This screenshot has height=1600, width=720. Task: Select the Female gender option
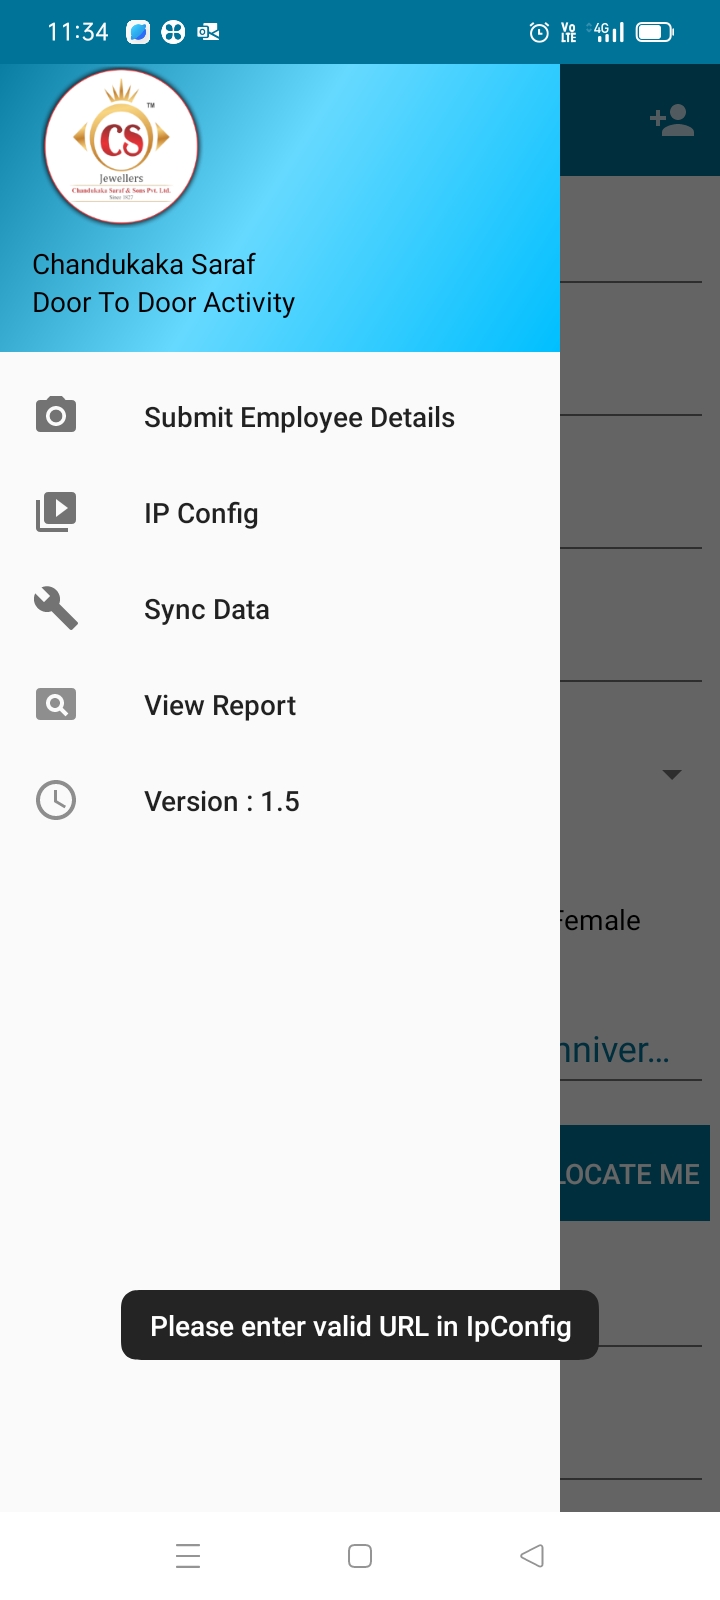[x=600, y=920]
